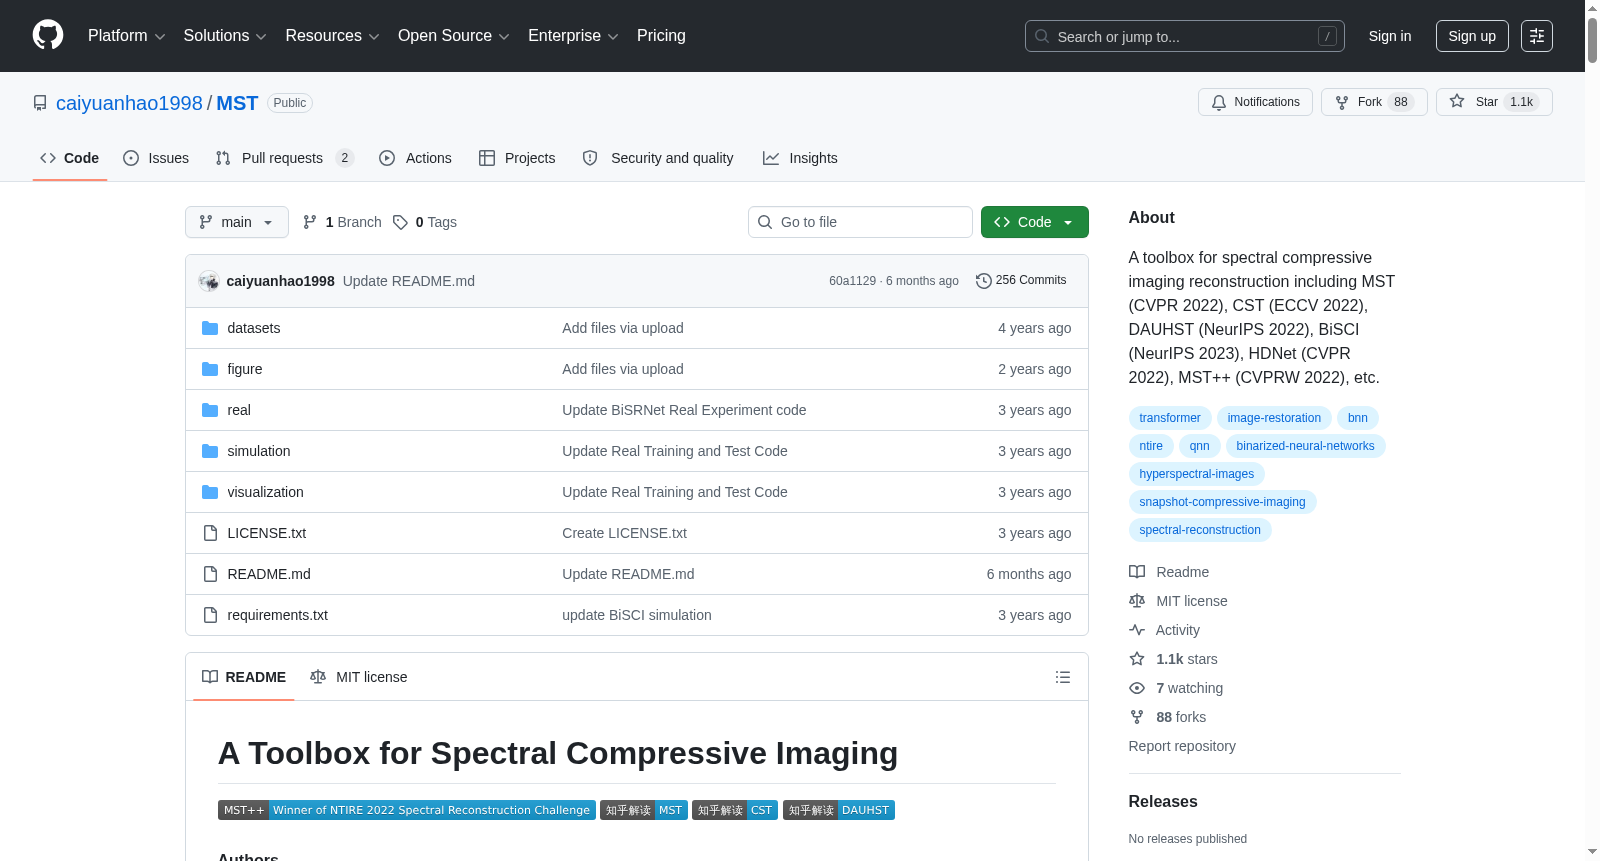Image resolution: width=1600 pixels, height=861 pixels.
Task: Open commit hash 60a1129
Action: coord(852,281)
